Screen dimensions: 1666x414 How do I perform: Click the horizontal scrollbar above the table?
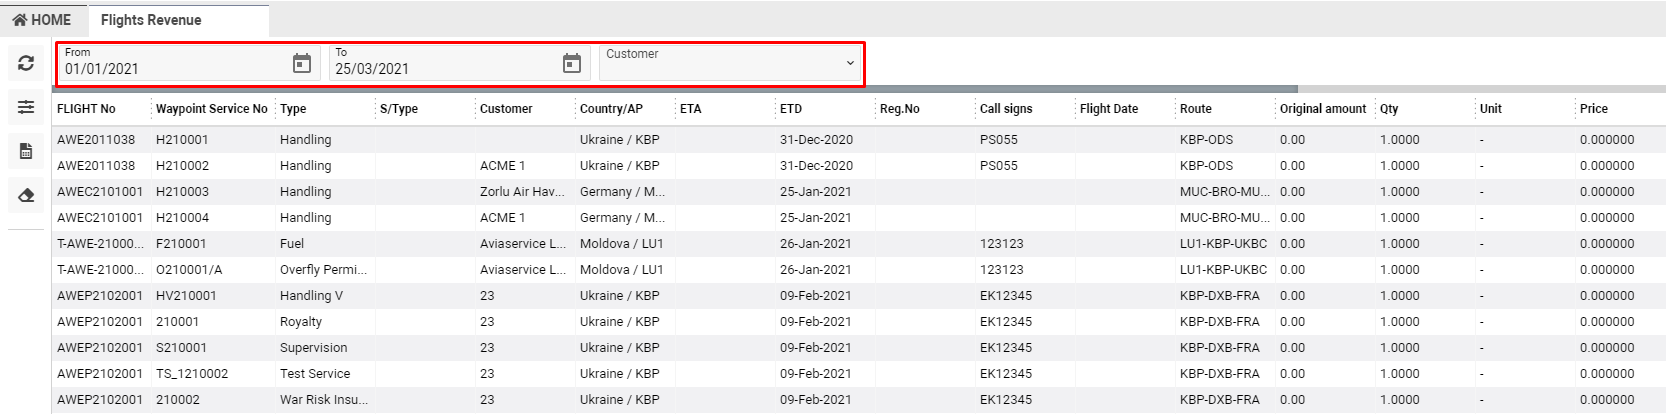point(675,89)
